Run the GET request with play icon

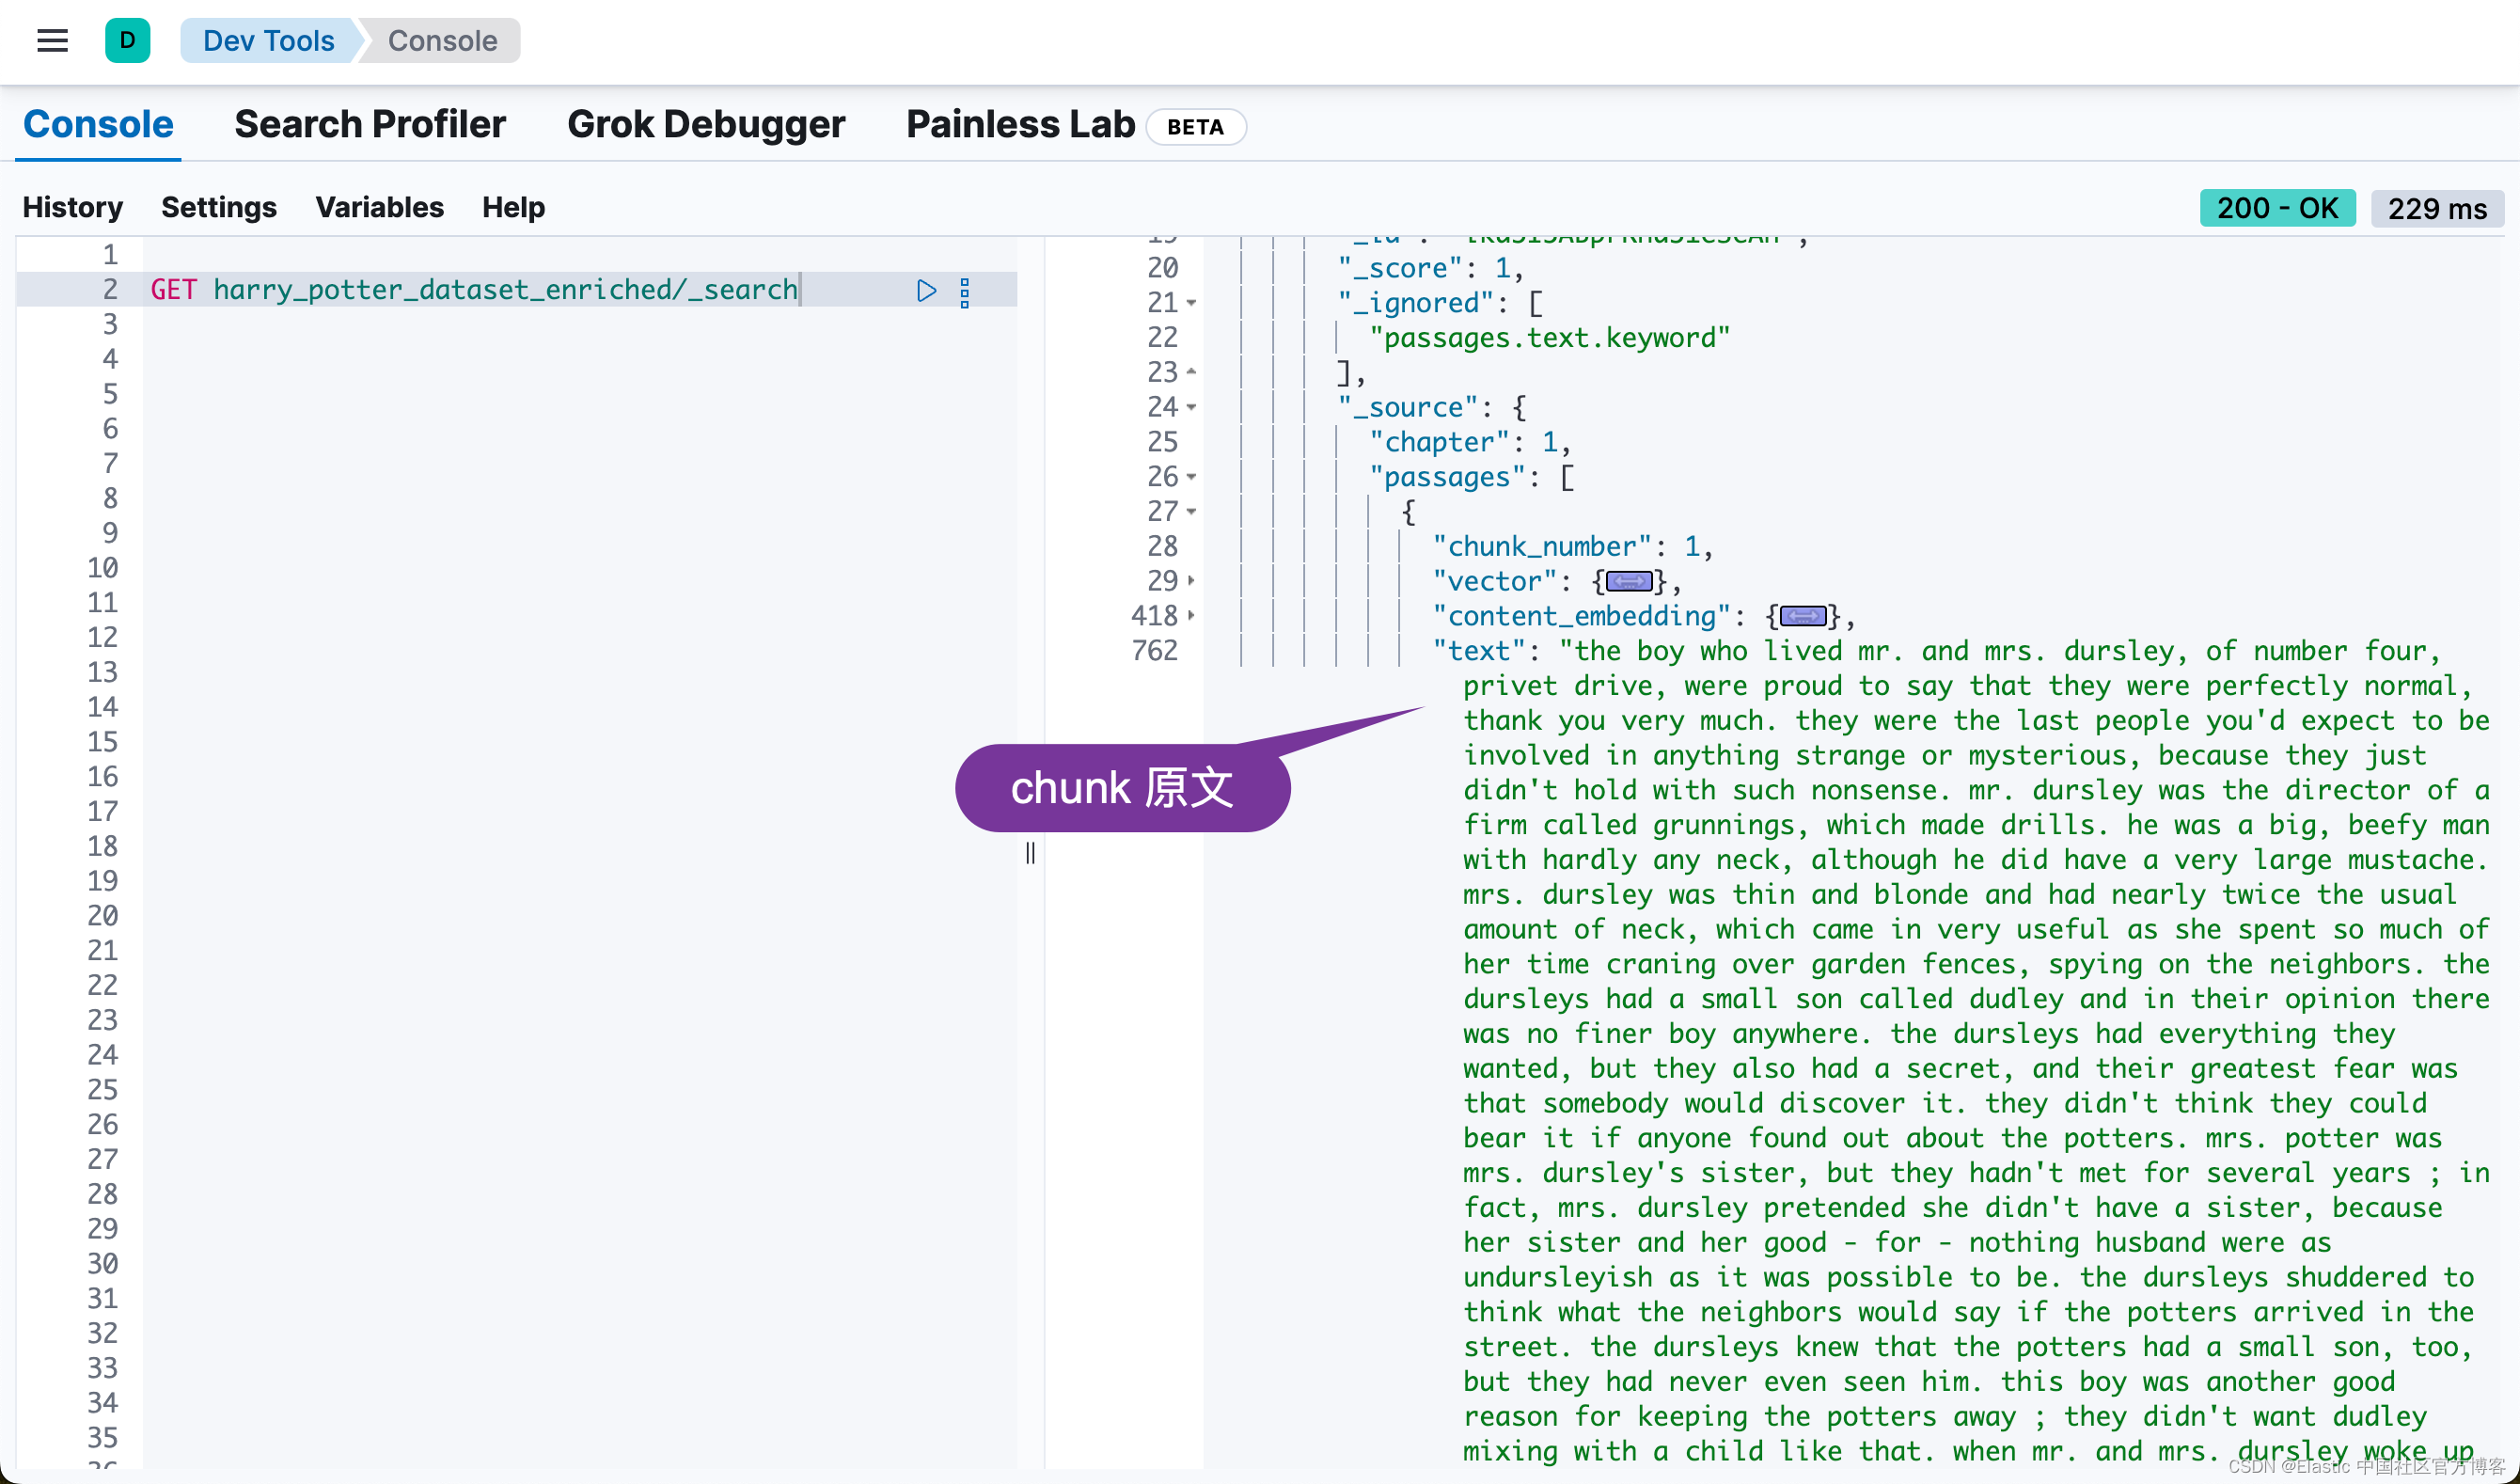tap(926, 290)
